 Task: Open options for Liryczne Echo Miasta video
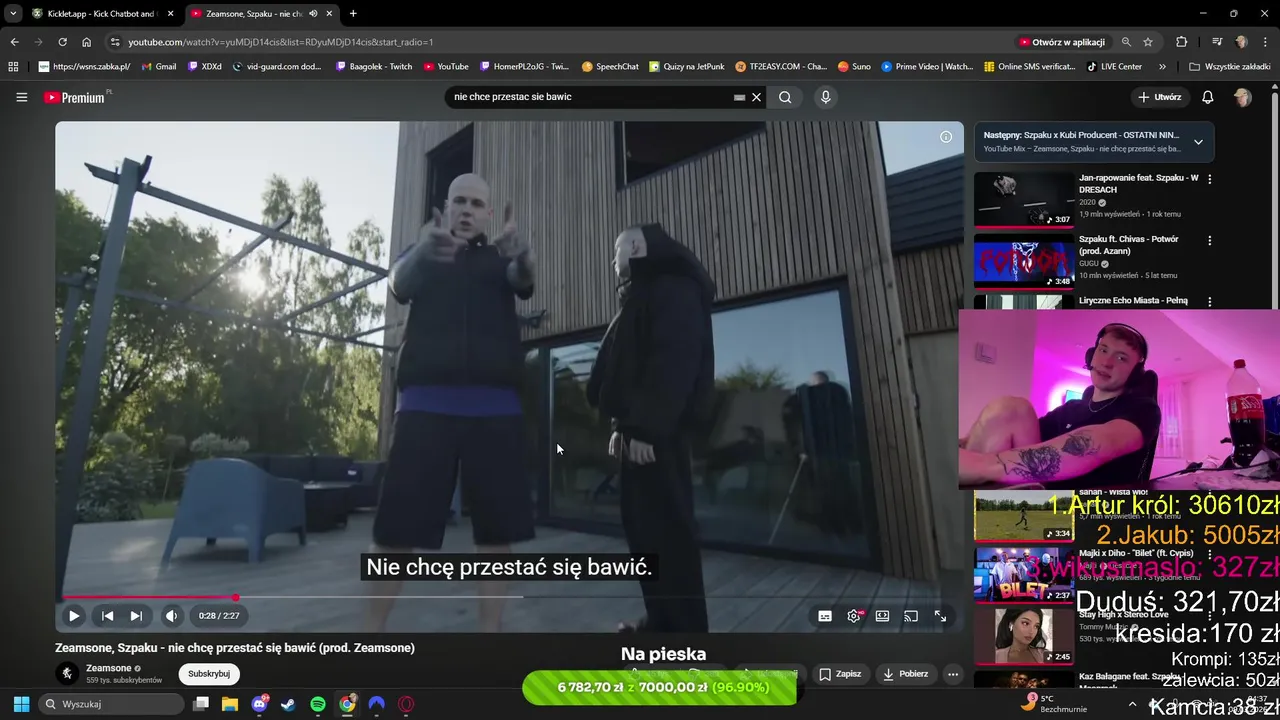pyautogui.click(x=1210, y=302)
